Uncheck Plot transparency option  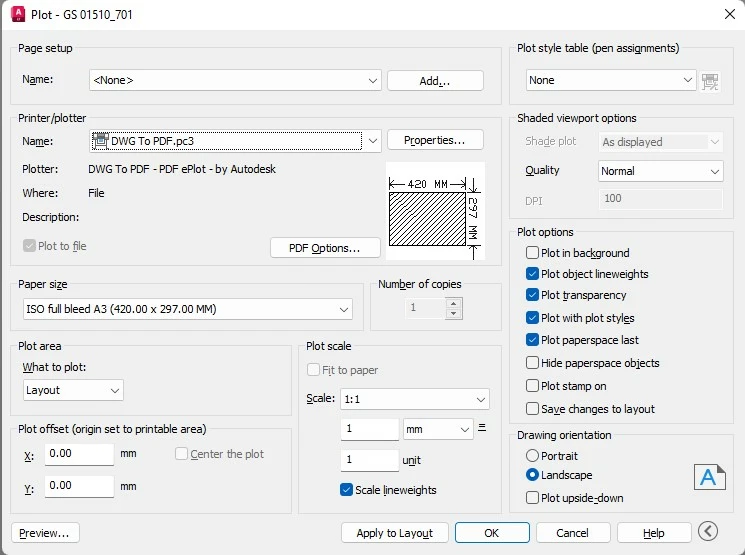(532, 295)
